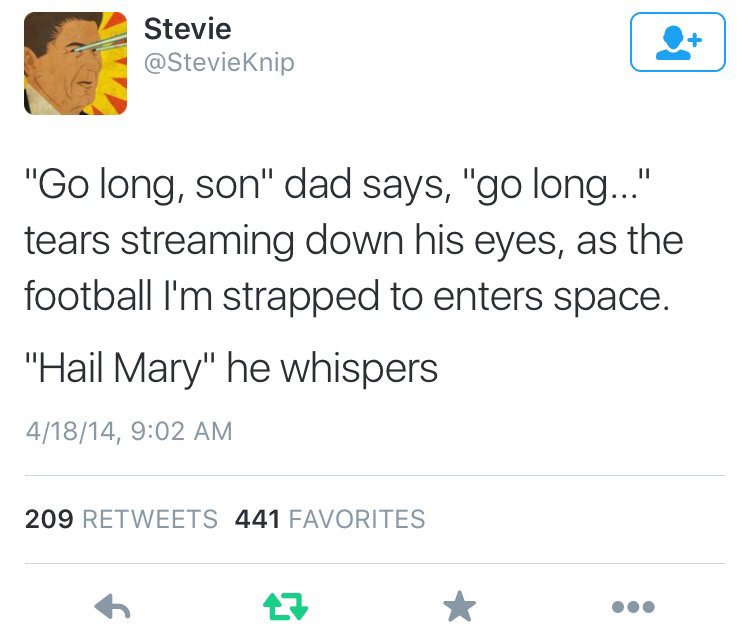Open Stevie's profile picture

(76, 62)
